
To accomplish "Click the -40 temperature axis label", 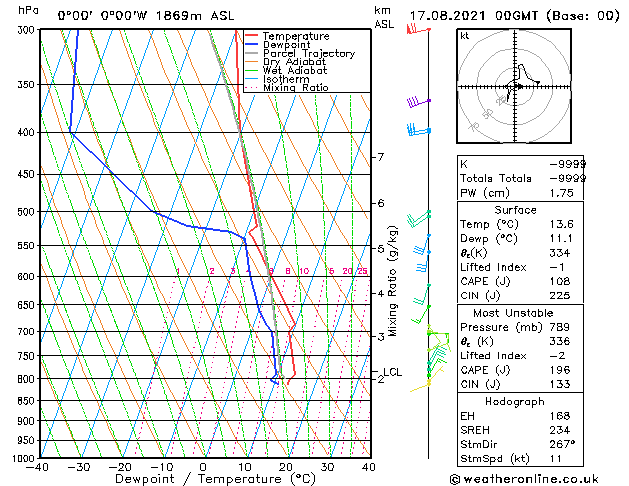I will click(x=37, y=467).
